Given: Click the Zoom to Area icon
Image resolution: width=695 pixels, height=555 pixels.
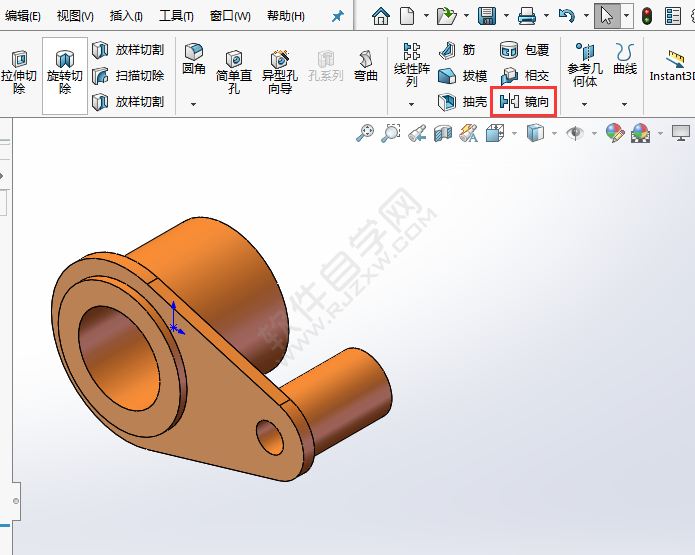Looking at the screenshot, I should [x=391, y=133].
